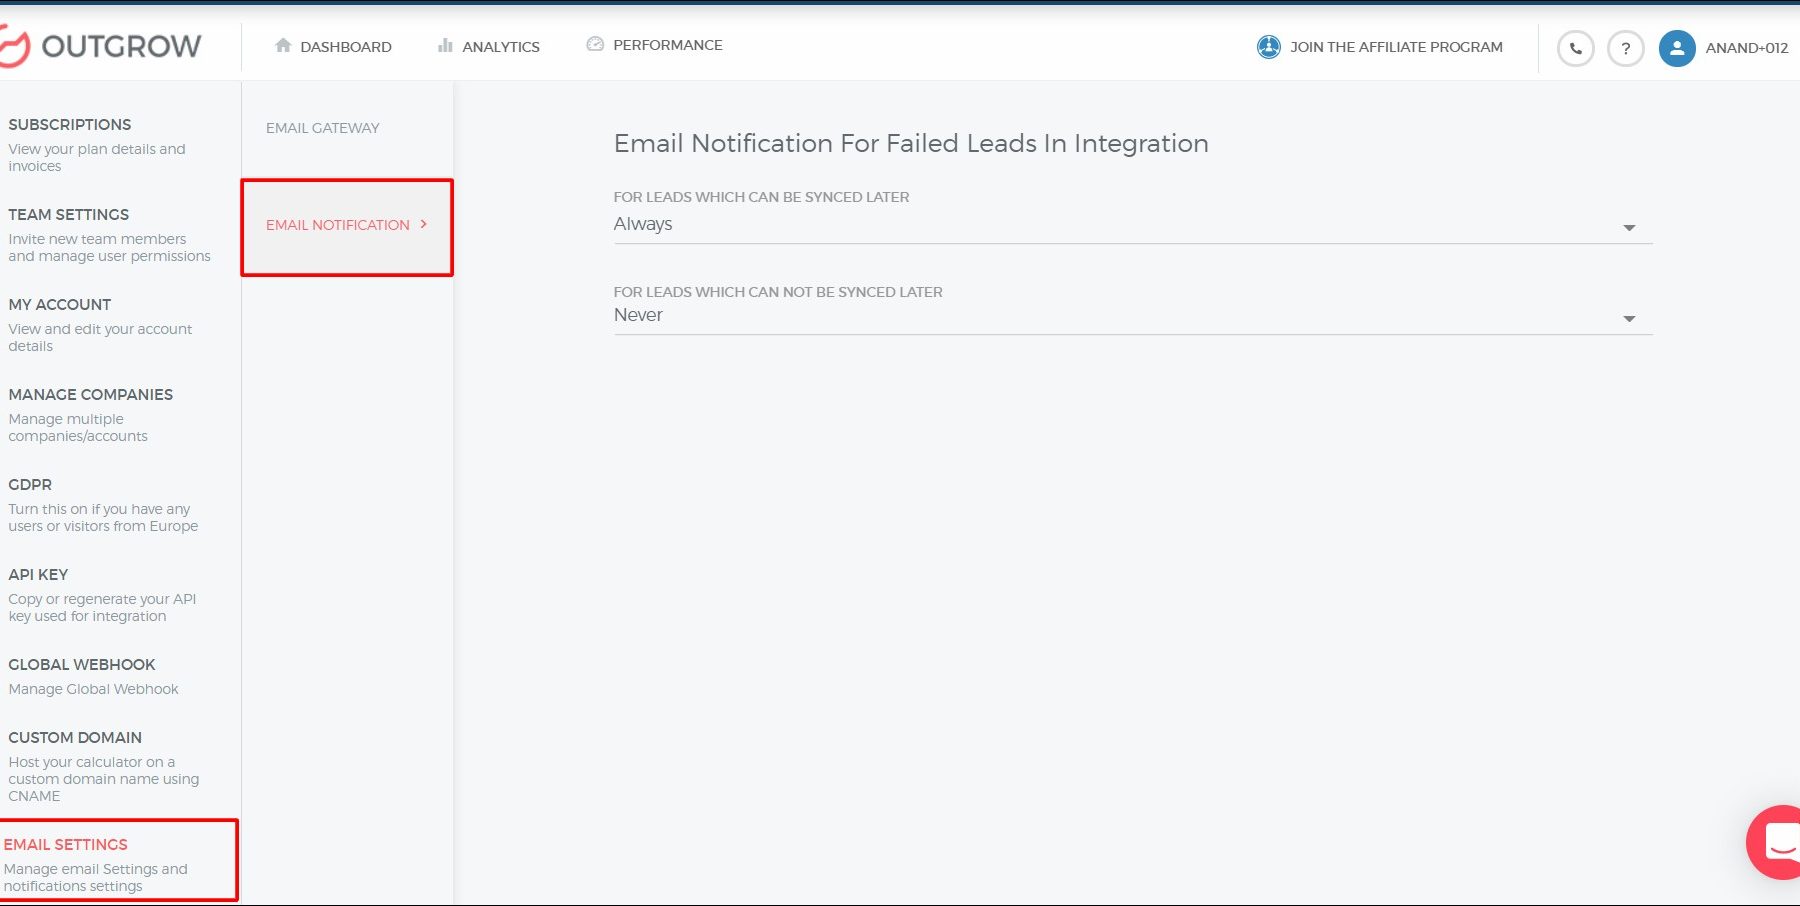Expand the 'can not be synced later' dropdown

[x=1628, y=318]
